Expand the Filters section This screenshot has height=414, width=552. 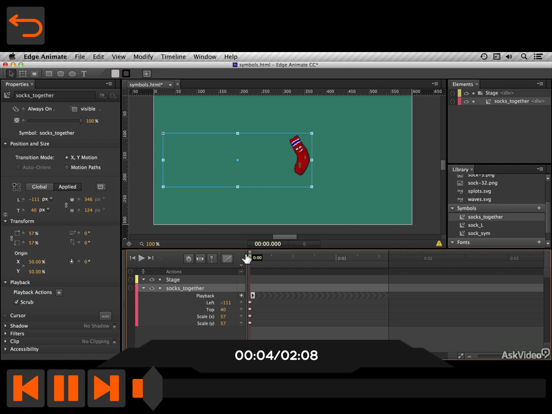[x=6, y=333]
